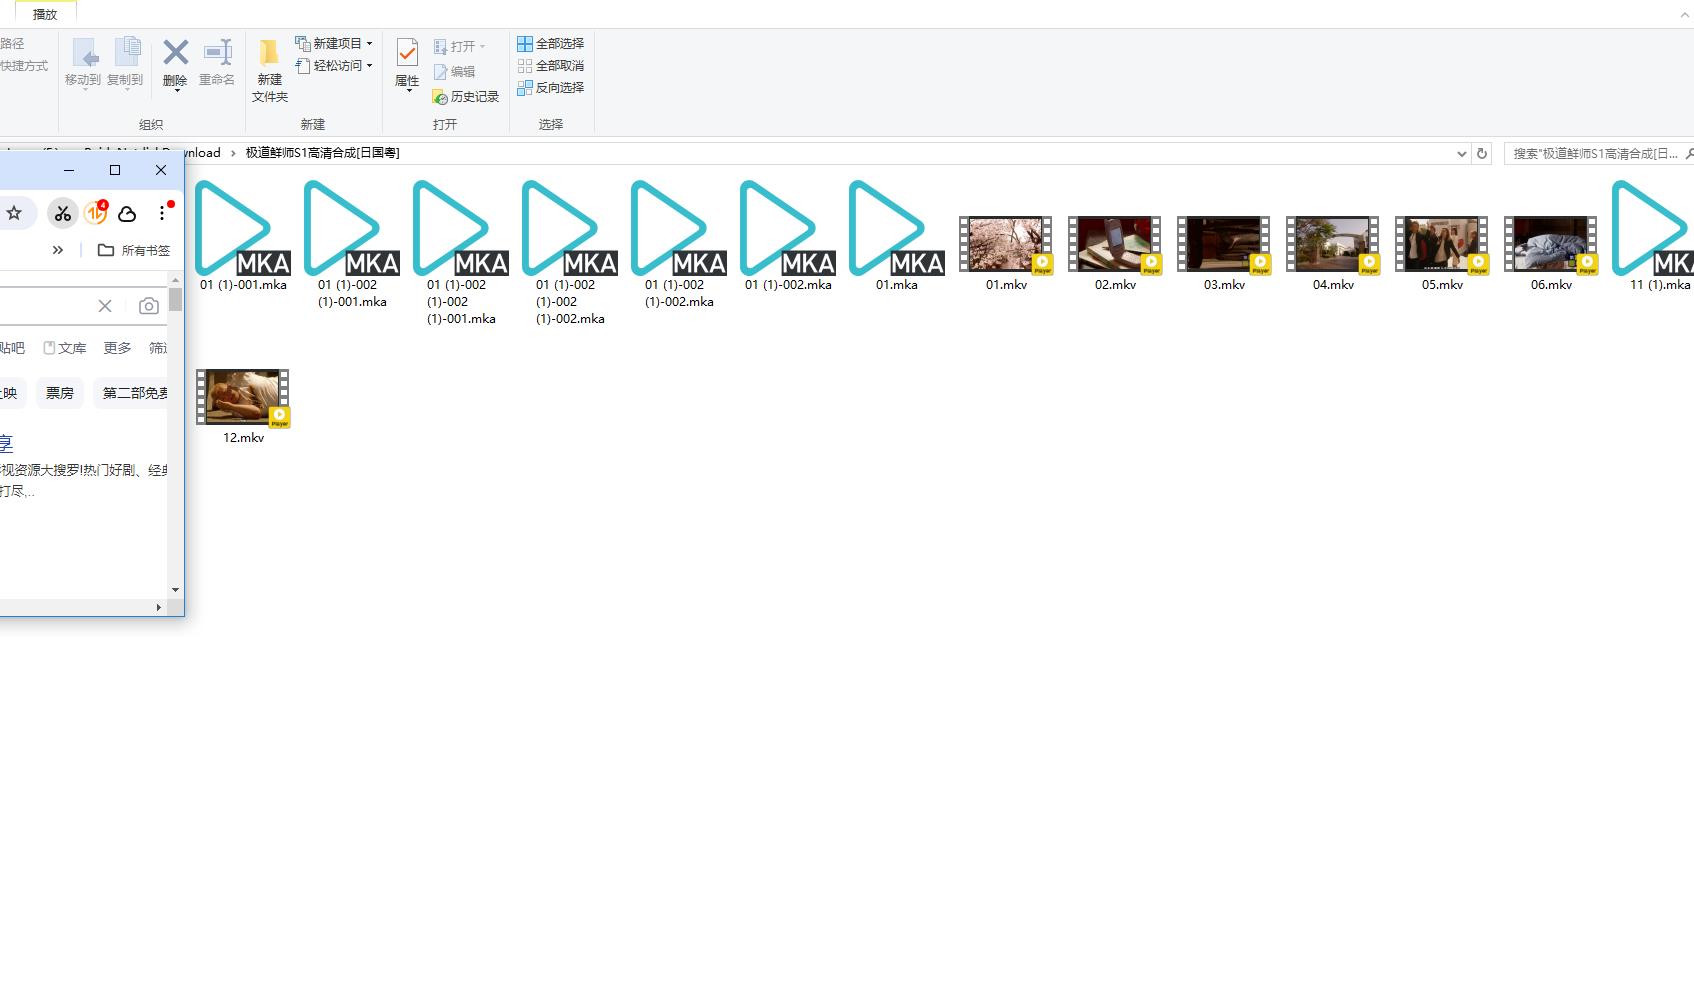The image size is (1694, 995).
Task: Click the Delete (删除) icon in ribbon
Action: click(x=175, y=53)
